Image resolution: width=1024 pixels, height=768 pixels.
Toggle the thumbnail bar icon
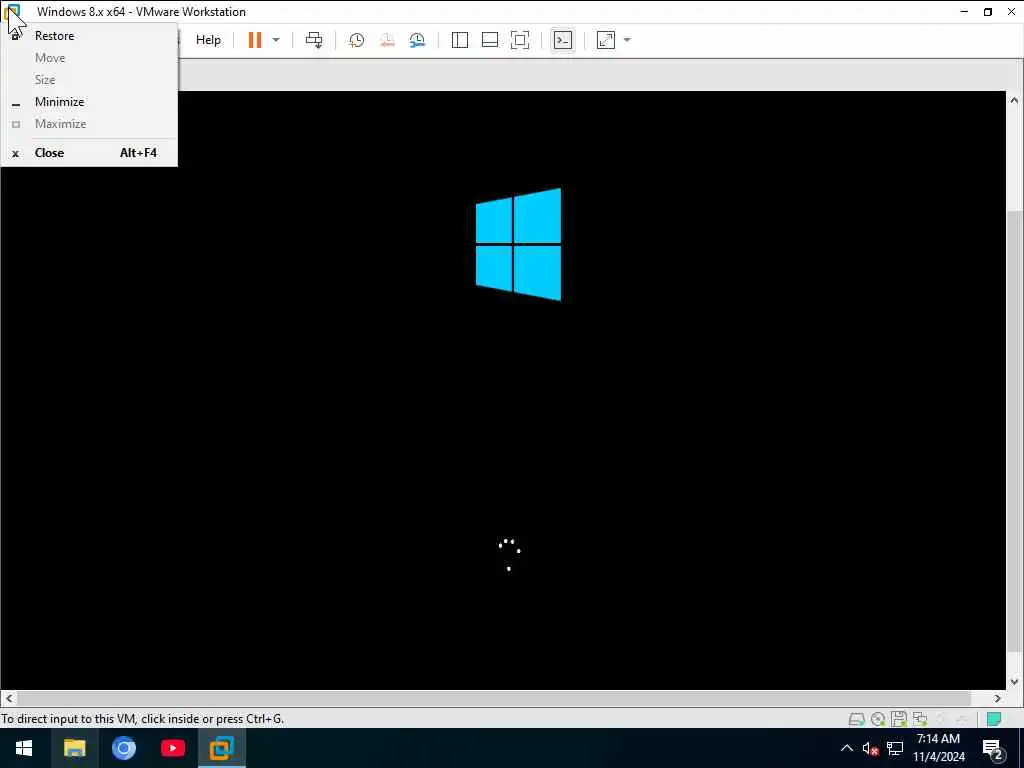coord(490,40)
